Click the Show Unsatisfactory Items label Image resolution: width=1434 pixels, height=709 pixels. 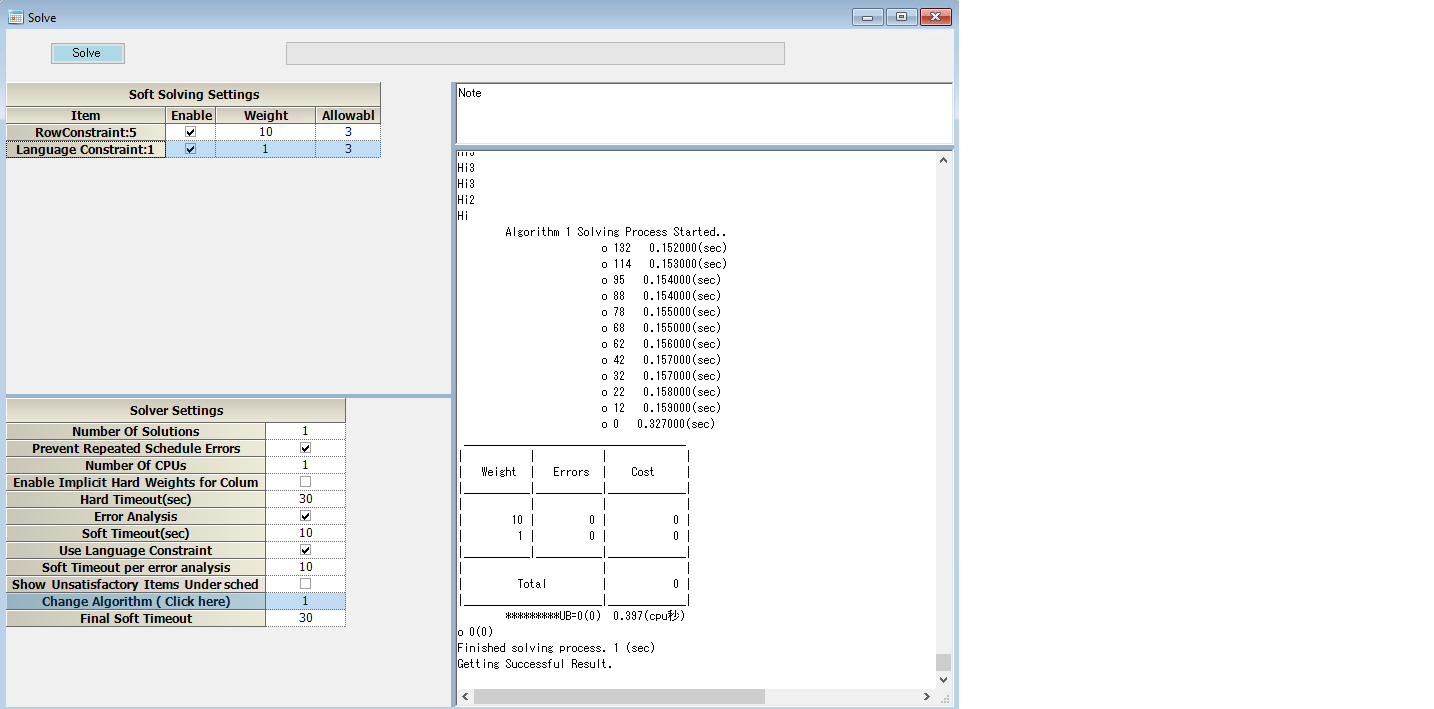pyautogui.click(x=136, y=585)
